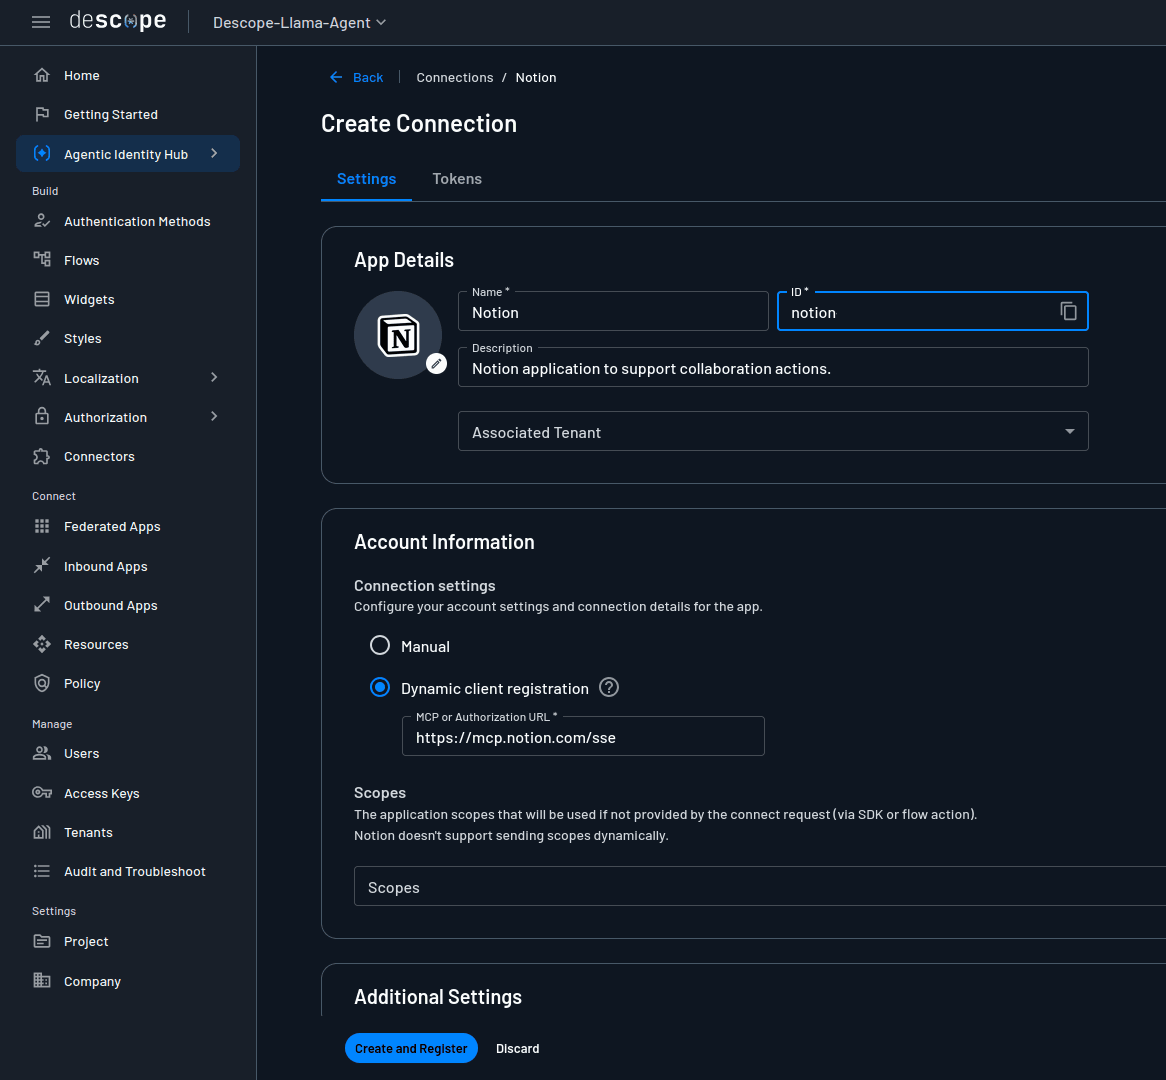Click the Dynamic client registration help icon

coord(609,687)
